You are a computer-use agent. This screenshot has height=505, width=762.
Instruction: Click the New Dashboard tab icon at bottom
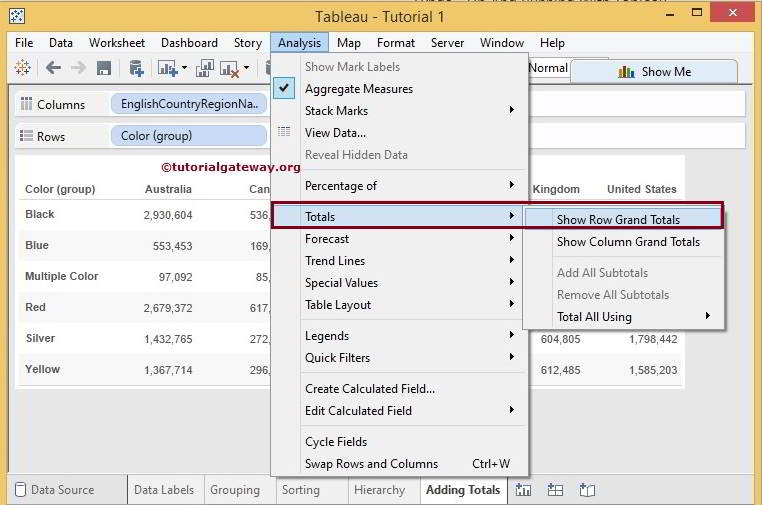555,490
